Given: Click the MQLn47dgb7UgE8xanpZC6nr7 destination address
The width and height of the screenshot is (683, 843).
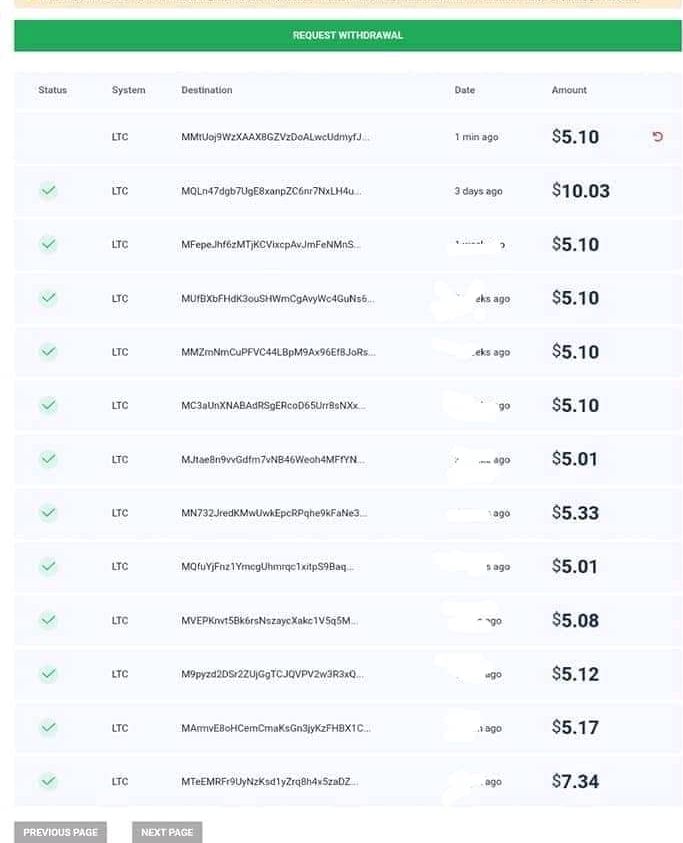Looking at the screenshot, I should (x=271, y=191).
